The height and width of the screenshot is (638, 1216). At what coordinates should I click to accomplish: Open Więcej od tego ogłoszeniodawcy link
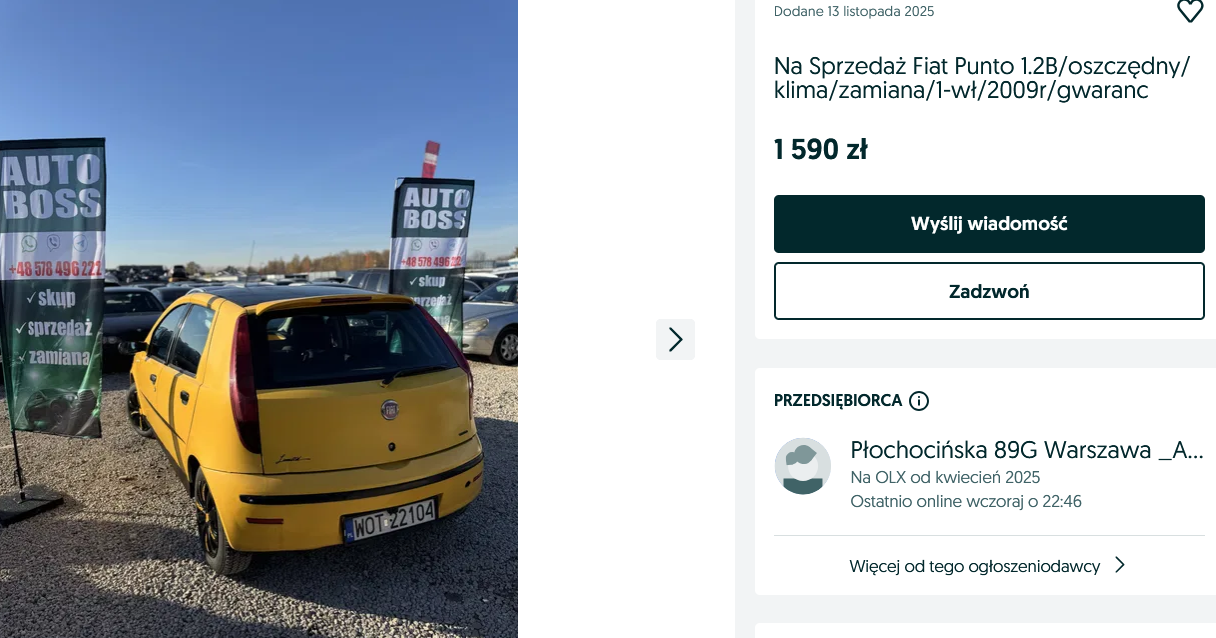click(x=975, y=566)
